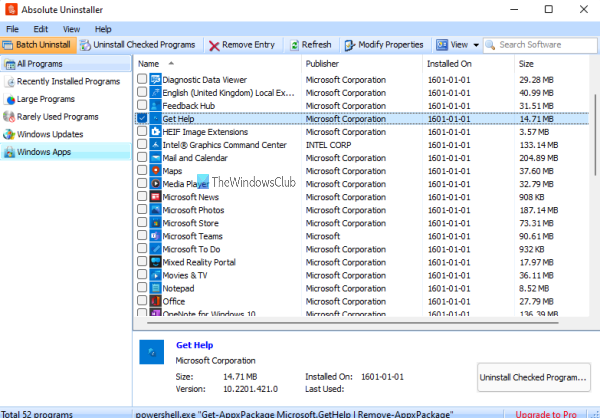
Task: Sort list by the Name column header
Action: (x=217, y=64)
